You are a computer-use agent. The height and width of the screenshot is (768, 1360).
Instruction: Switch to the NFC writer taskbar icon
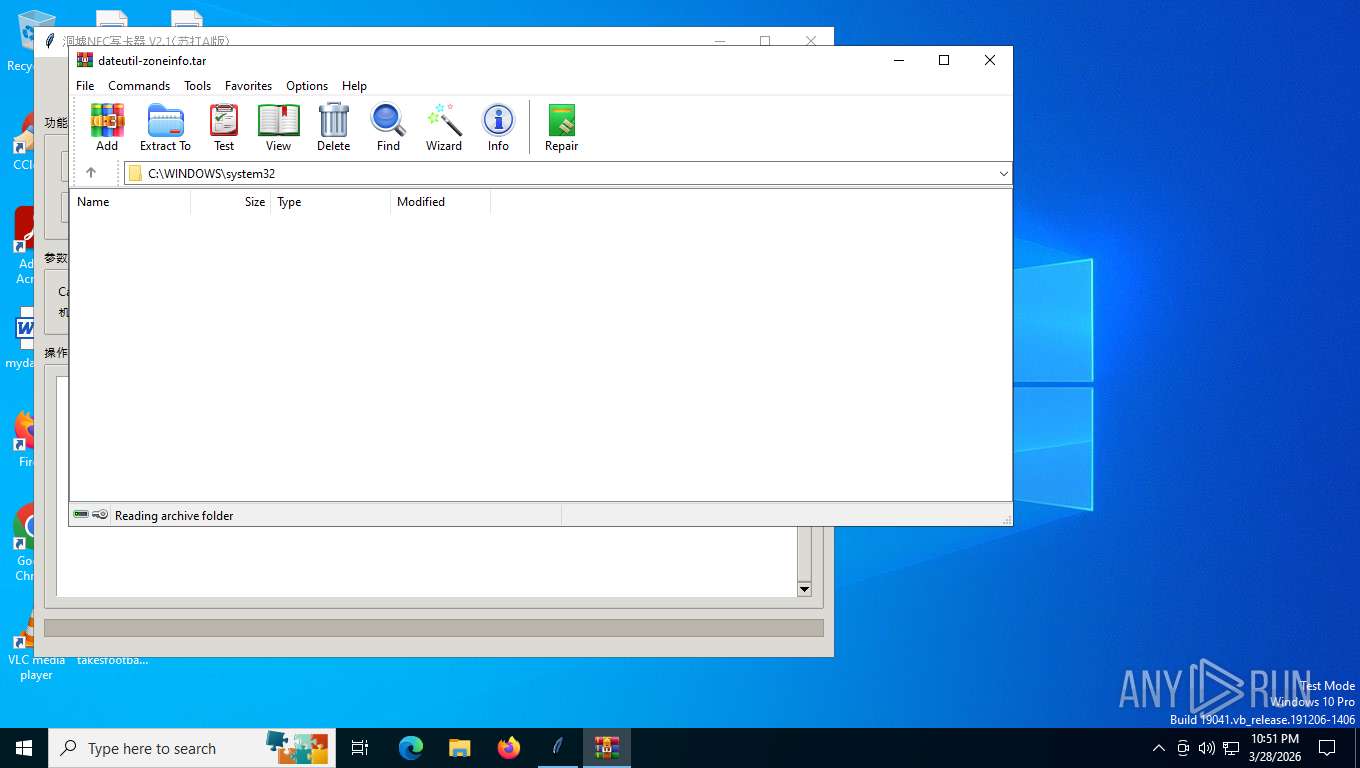coord(558,748)
